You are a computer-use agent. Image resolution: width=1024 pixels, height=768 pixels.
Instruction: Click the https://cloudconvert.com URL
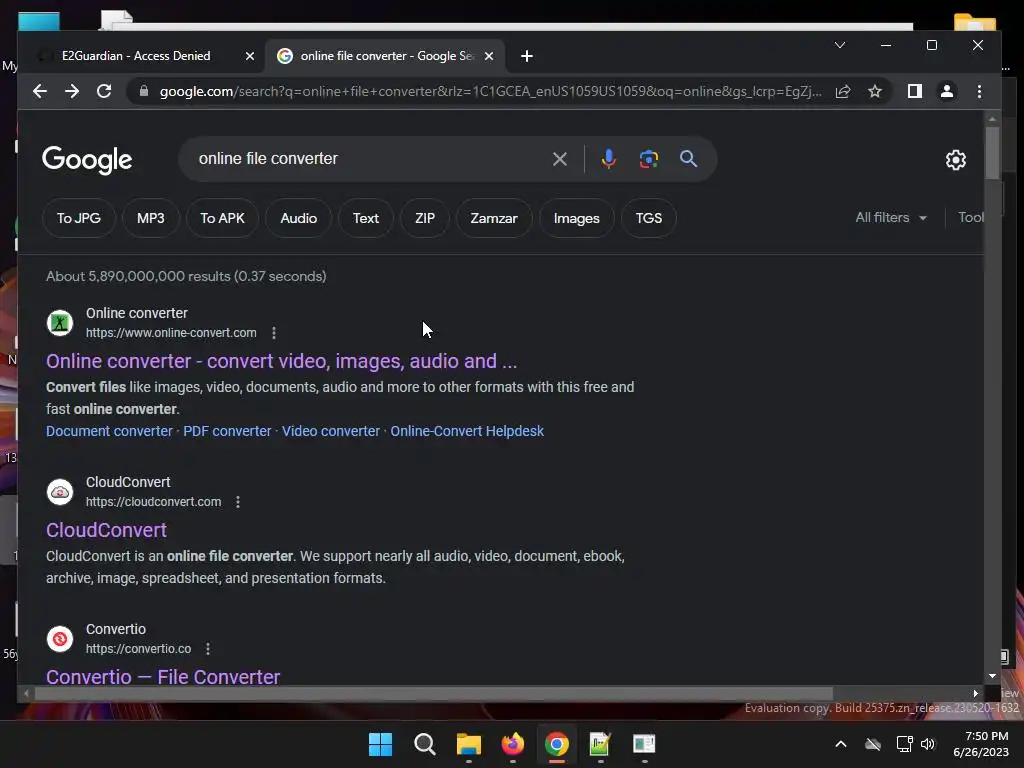(x=153, y=502)
